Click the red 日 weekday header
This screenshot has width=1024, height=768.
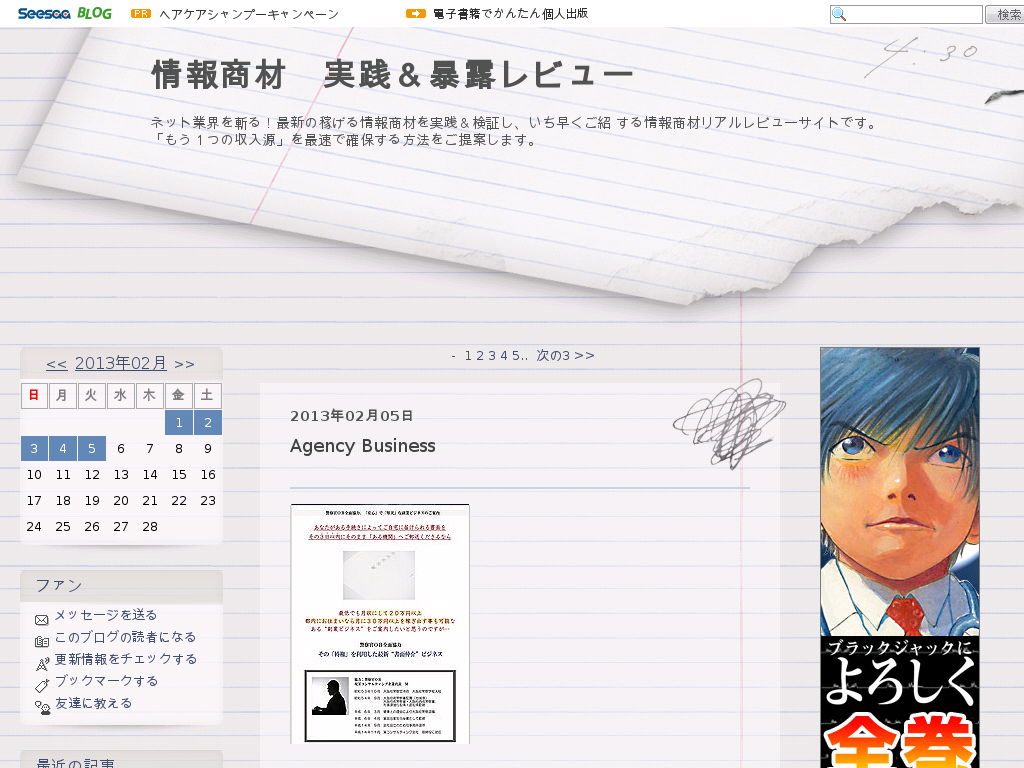(x=34, y=395)
